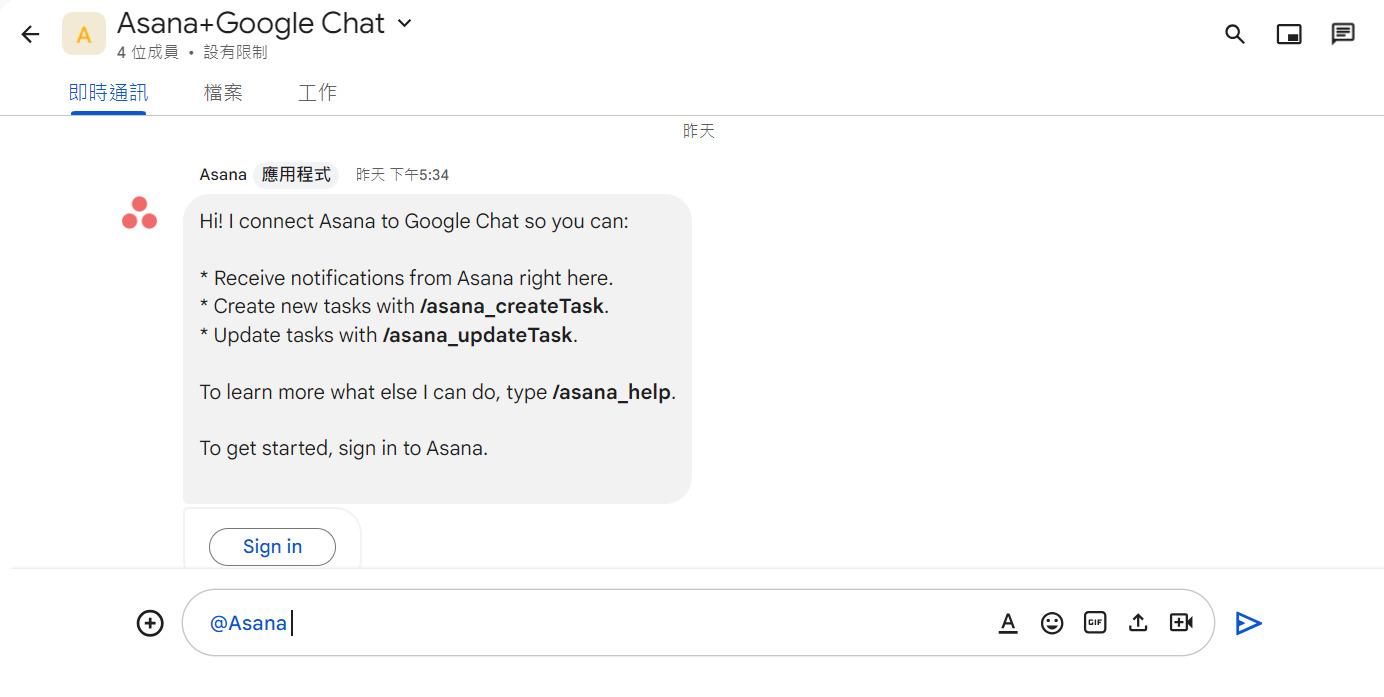Open the Asana+Google Chat space dropdown
This screenshot has width=1384, height=697.
click(405, 23)
